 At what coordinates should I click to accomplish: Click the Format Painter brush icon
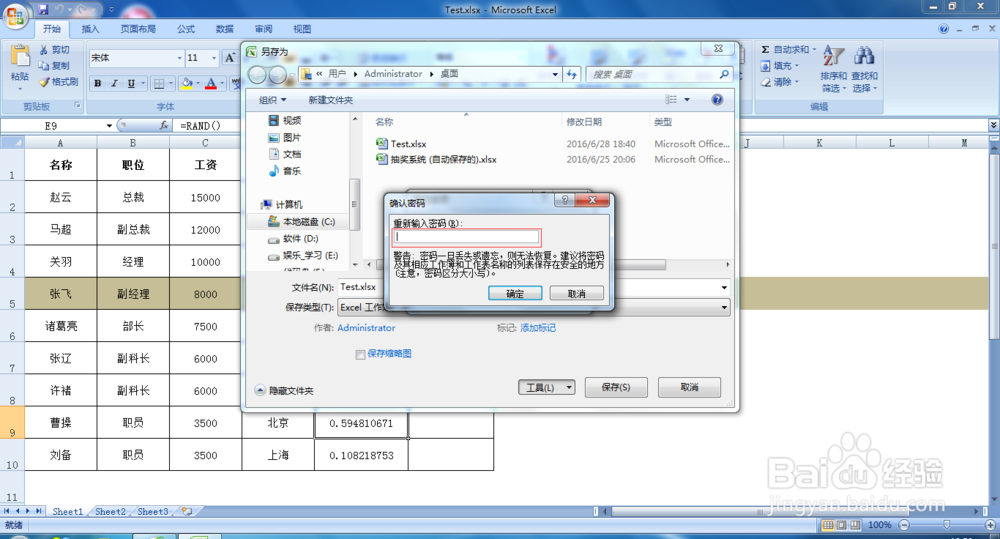click(44, 82)
